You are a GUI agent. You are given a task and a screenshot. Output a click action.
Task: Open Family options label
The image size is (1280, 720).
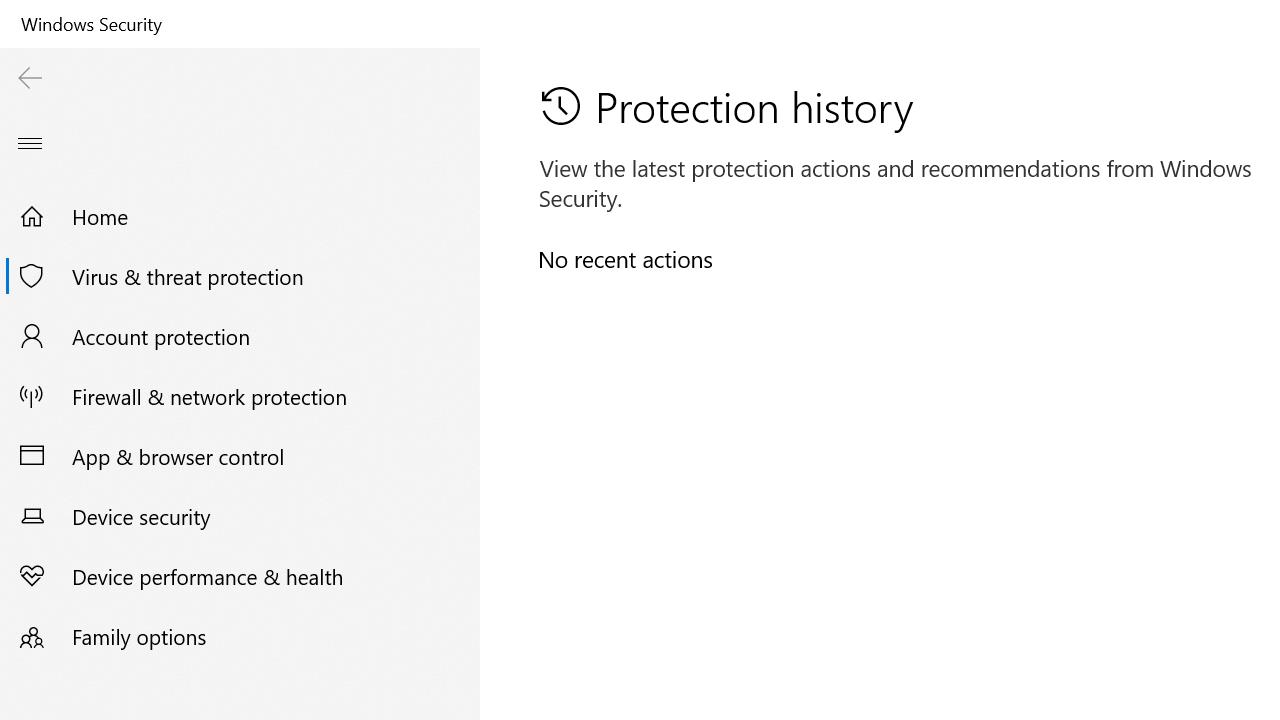click(x=139, y=637)
